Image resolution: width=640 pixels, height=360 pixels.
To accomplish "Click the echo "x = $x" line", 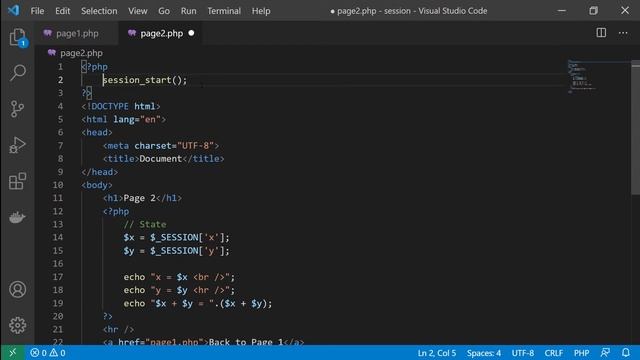I will (179, 277).
